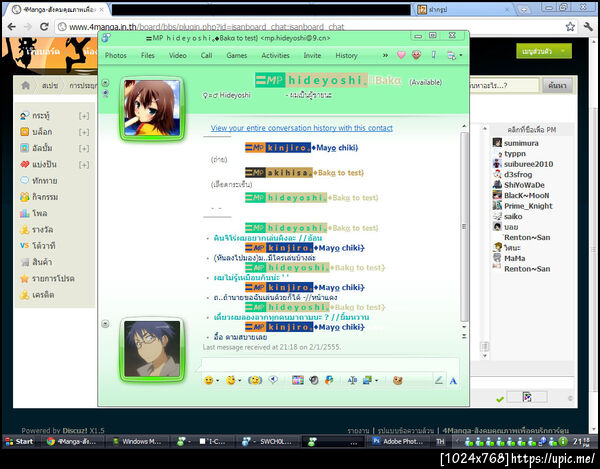Select ShiYoWaDe in the PM user list
600x469 pixels.
524,185
